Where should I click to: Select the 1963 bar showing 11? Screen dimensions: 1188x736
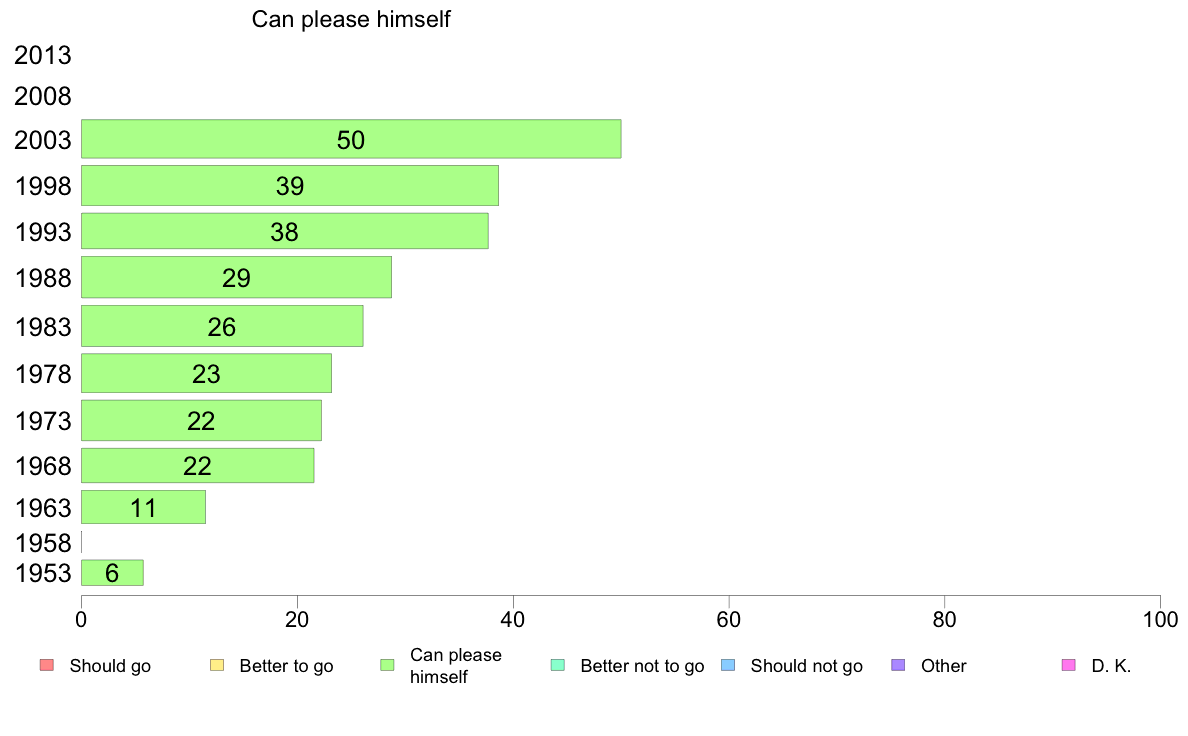click(143, 507)
